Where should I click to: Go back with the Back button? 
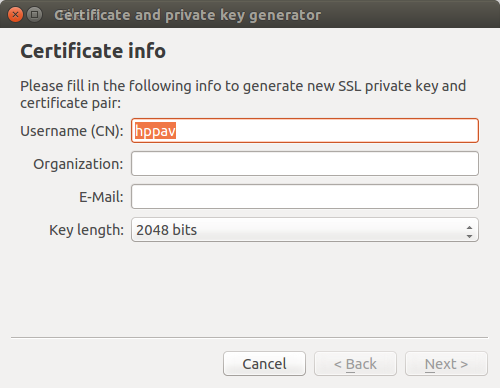pos(355,364)
